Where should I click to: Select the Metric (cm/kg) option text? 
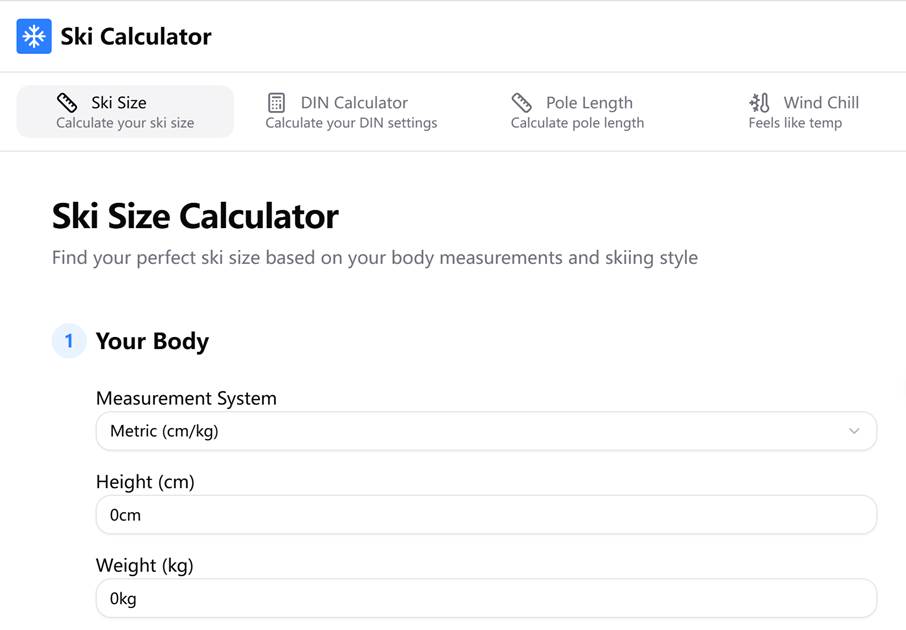pos(164,431)
